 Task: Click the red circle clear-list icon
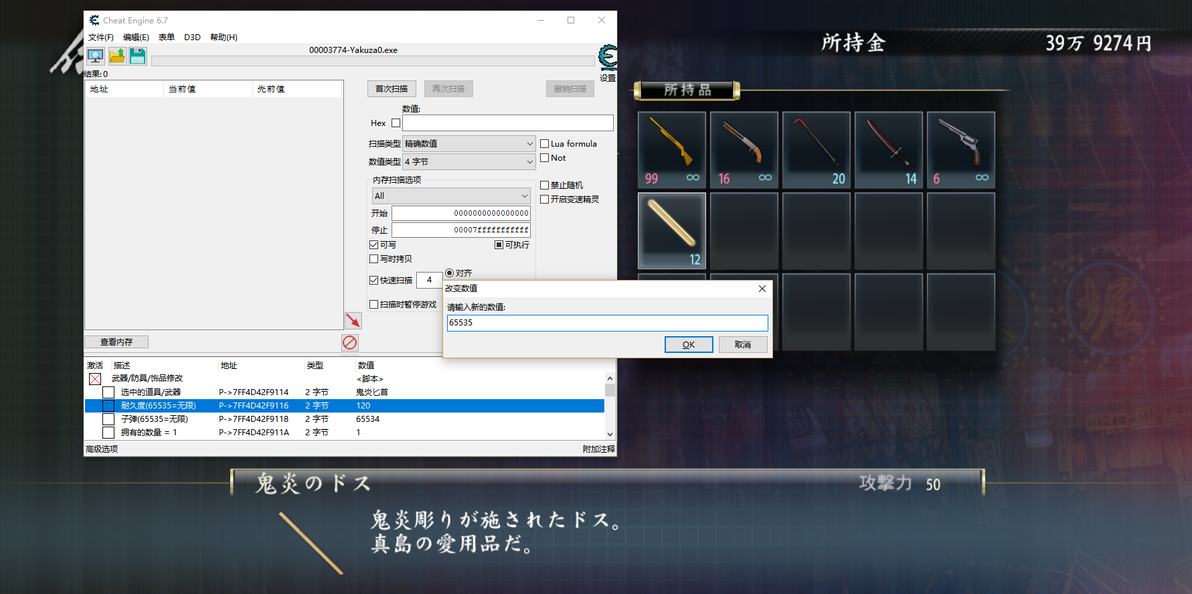click(350, 342)
